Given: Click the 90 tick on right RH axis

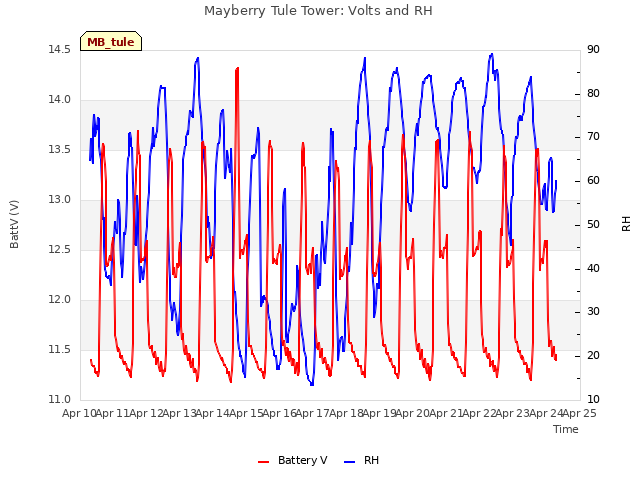Looking at the screenshot, I should pos(593,49).
